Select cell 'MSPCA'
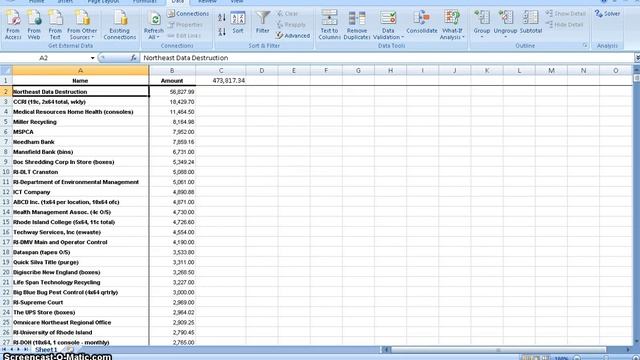 tap(80, 132)
